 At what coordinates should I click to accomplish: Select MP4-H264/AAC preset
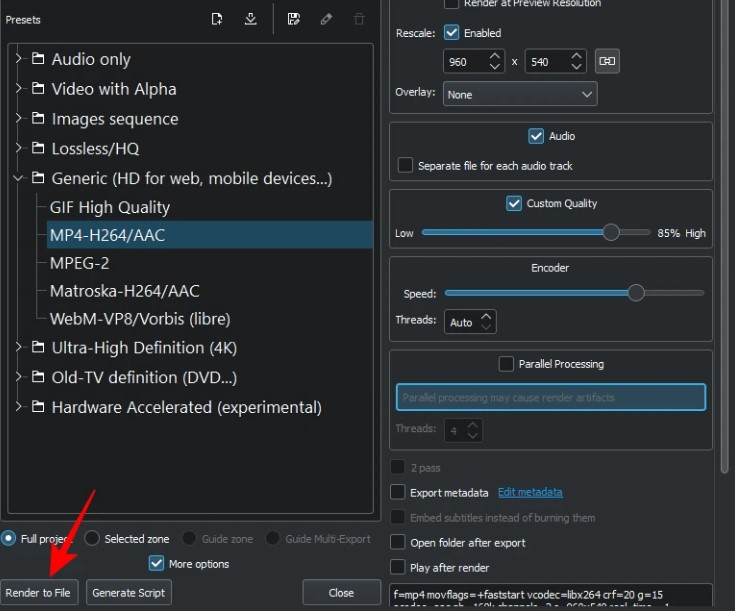[210, 235]
